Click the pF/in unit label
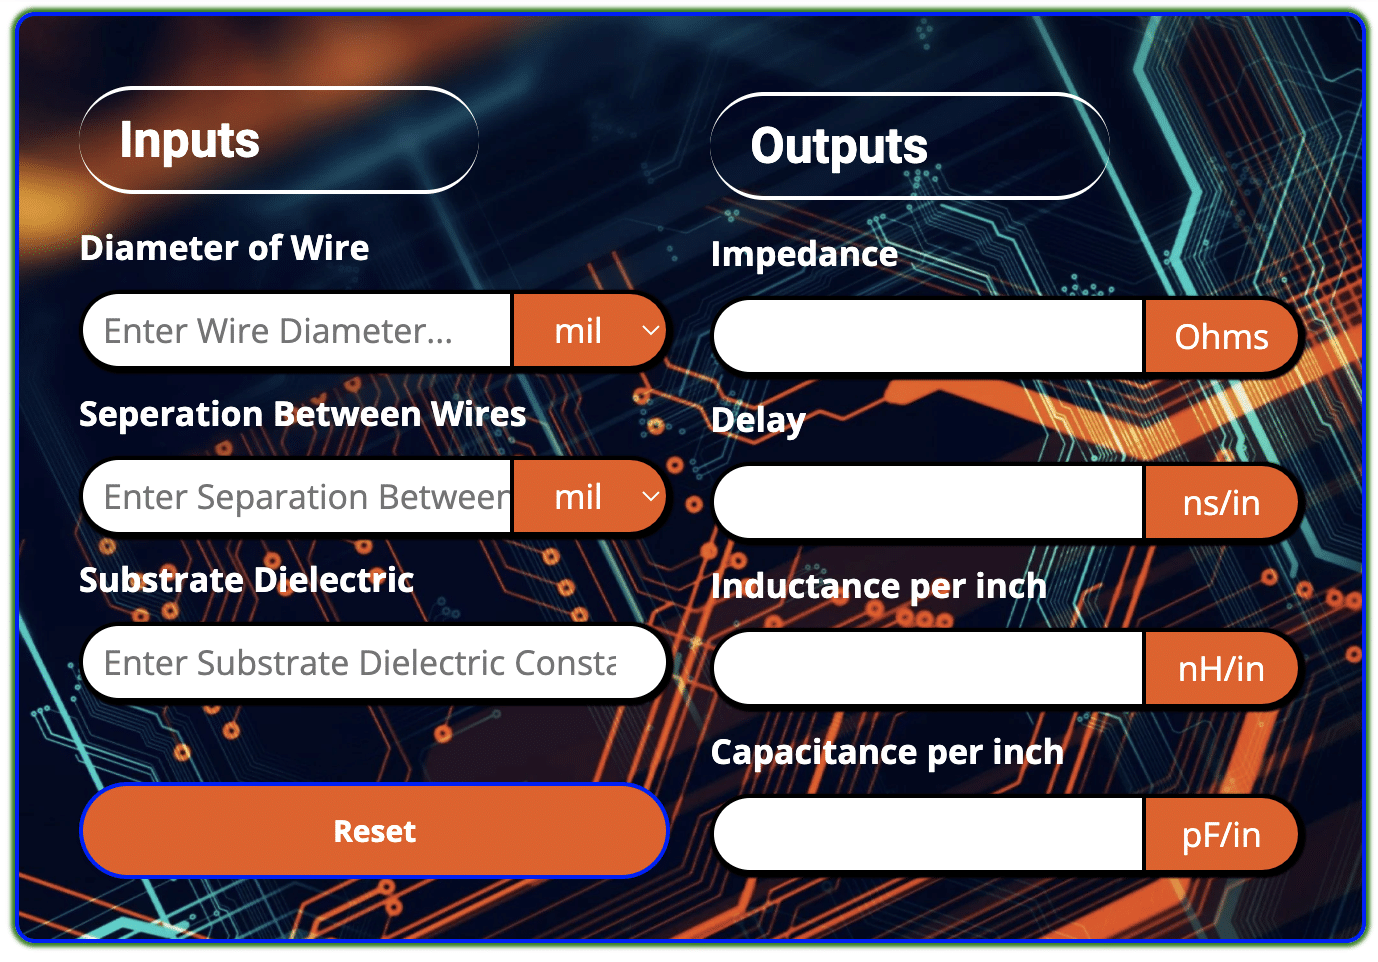Viewport: 1378px width, 962px height. pos(1222,835)
